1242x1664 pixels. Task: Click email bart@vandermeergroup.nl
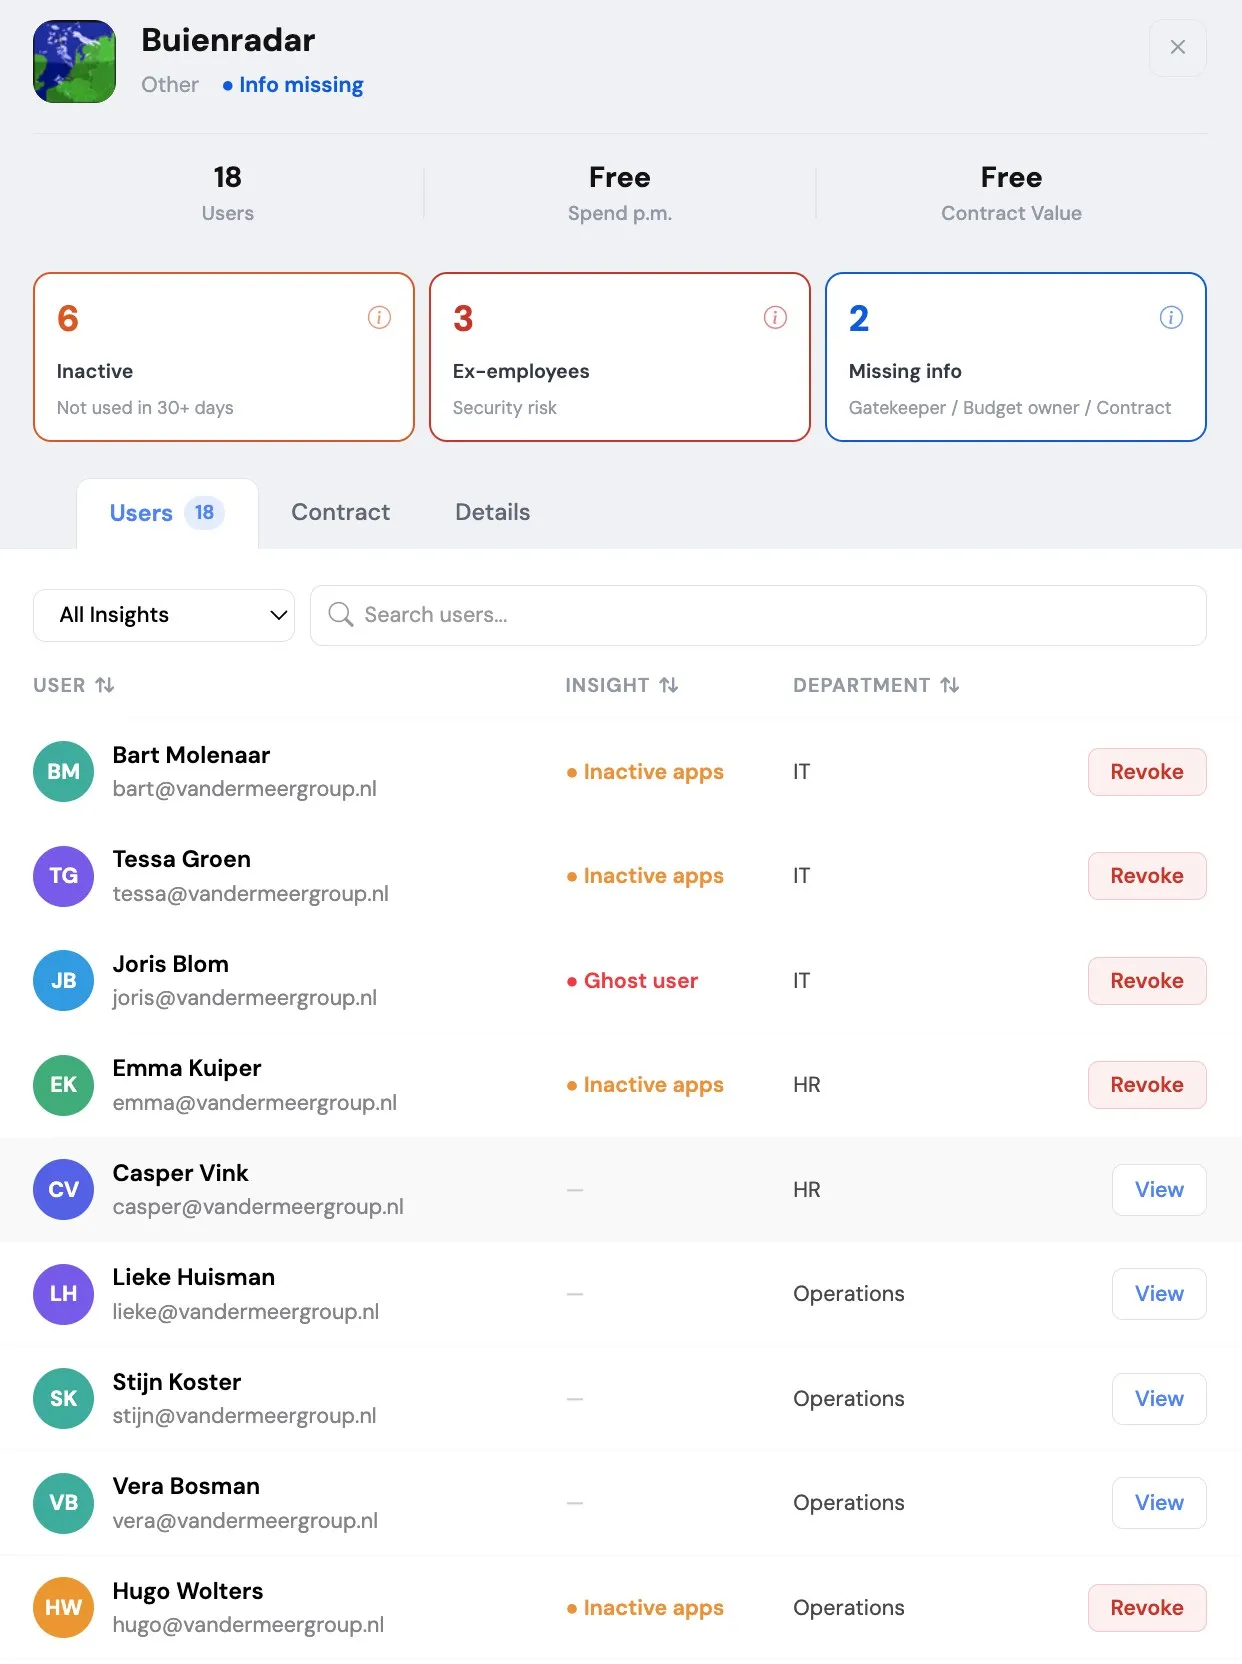point(245,789)
